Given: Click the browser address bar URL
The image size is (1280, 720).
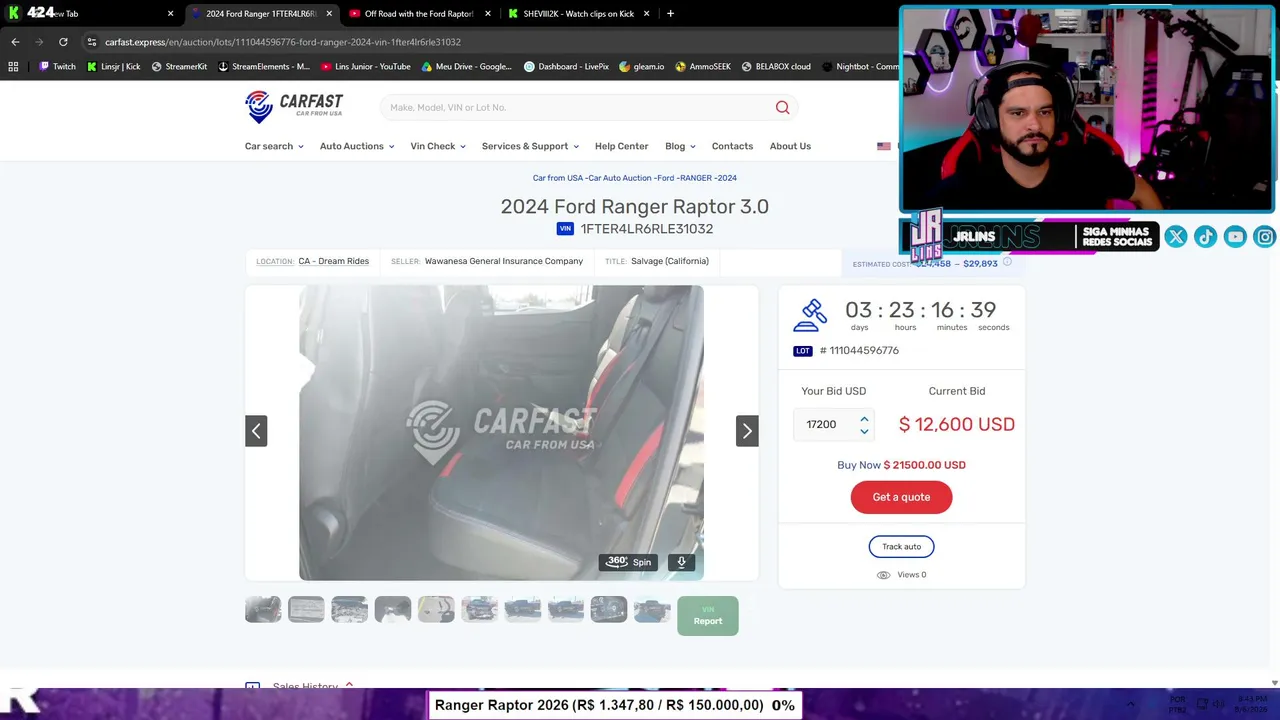Looking at the screenshot, I should point(283,42).
